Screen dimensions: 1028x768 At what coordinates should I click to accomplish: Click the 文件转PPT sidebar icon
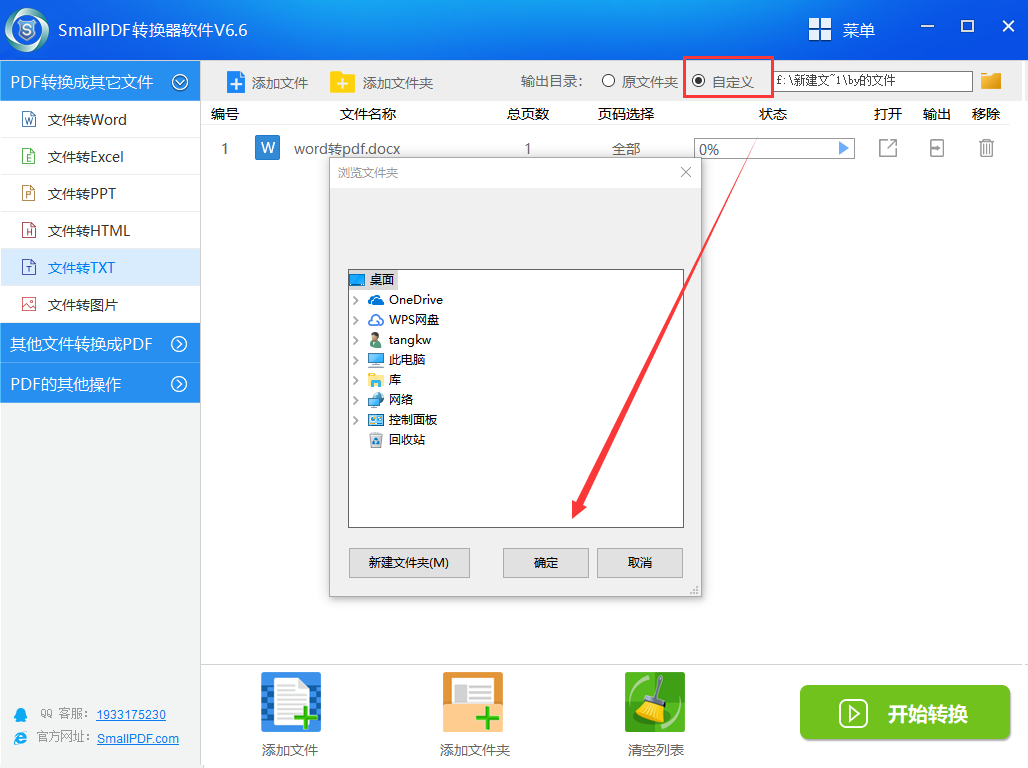(x=29, y=193)
